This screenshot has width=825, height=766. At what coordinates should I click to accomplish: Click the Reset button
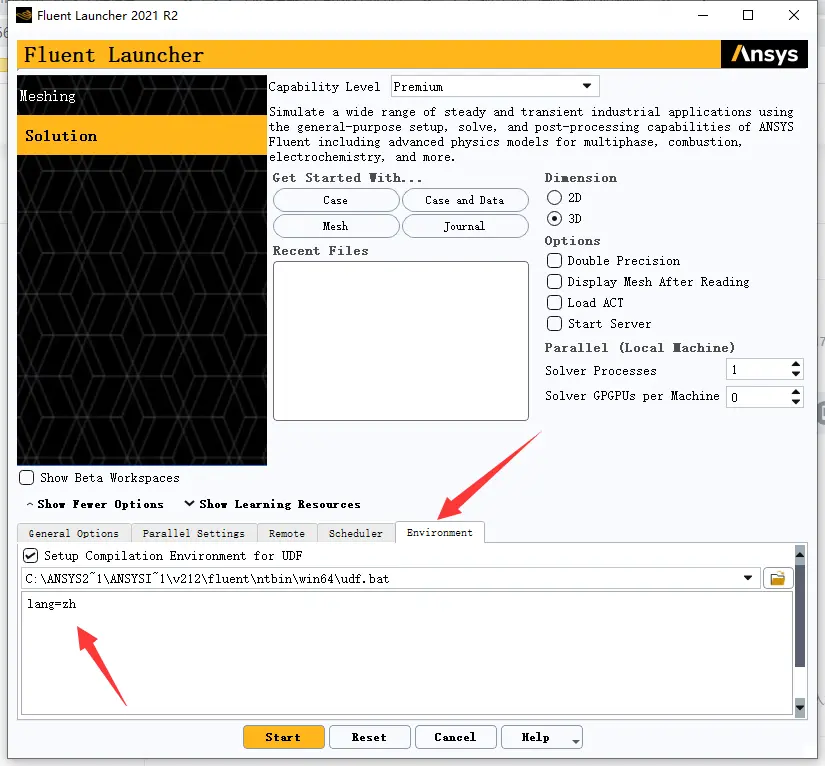click(x=369, y=737)
